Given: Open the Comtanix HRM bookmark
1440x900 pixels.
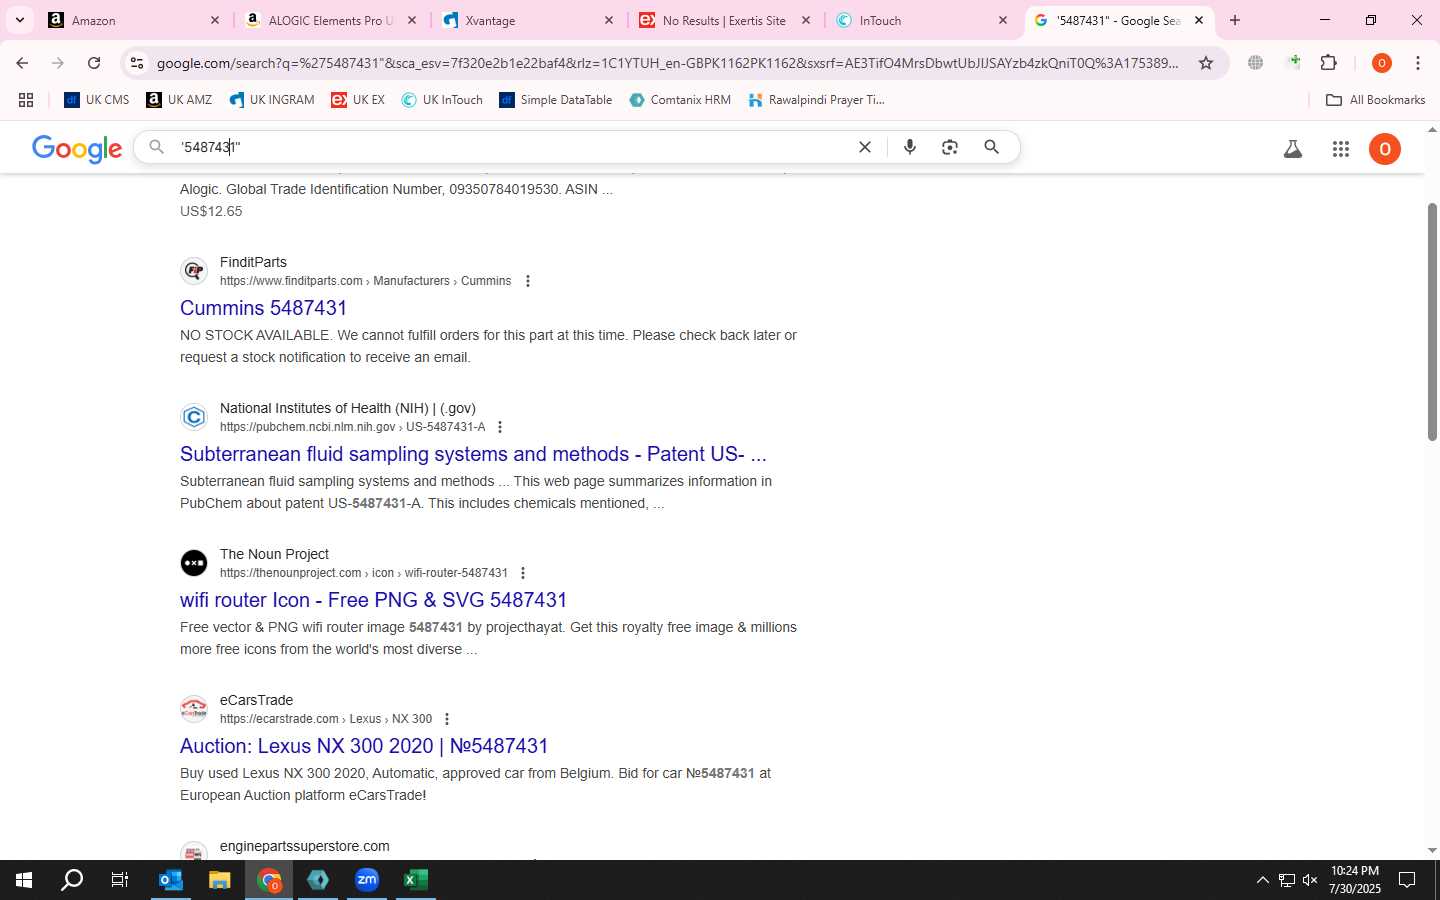Looking at the screenshot, I should tap(680, 100).
